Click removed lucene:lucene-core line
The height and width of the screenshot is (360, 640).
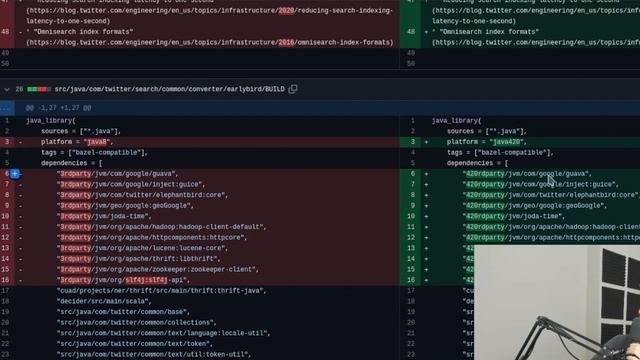(x=142, y=248)
